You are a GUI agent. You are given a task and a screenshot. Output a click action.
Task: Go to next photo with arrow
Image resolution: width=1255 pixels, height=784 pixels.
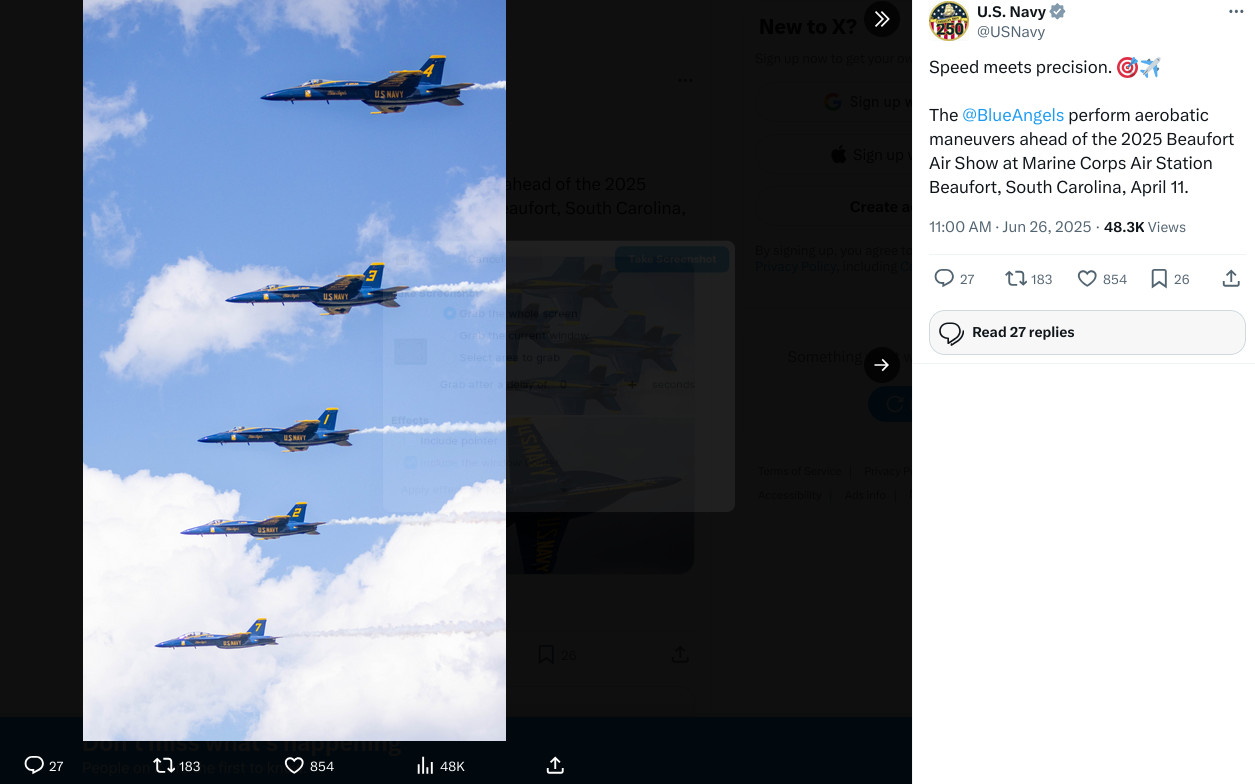881,365
